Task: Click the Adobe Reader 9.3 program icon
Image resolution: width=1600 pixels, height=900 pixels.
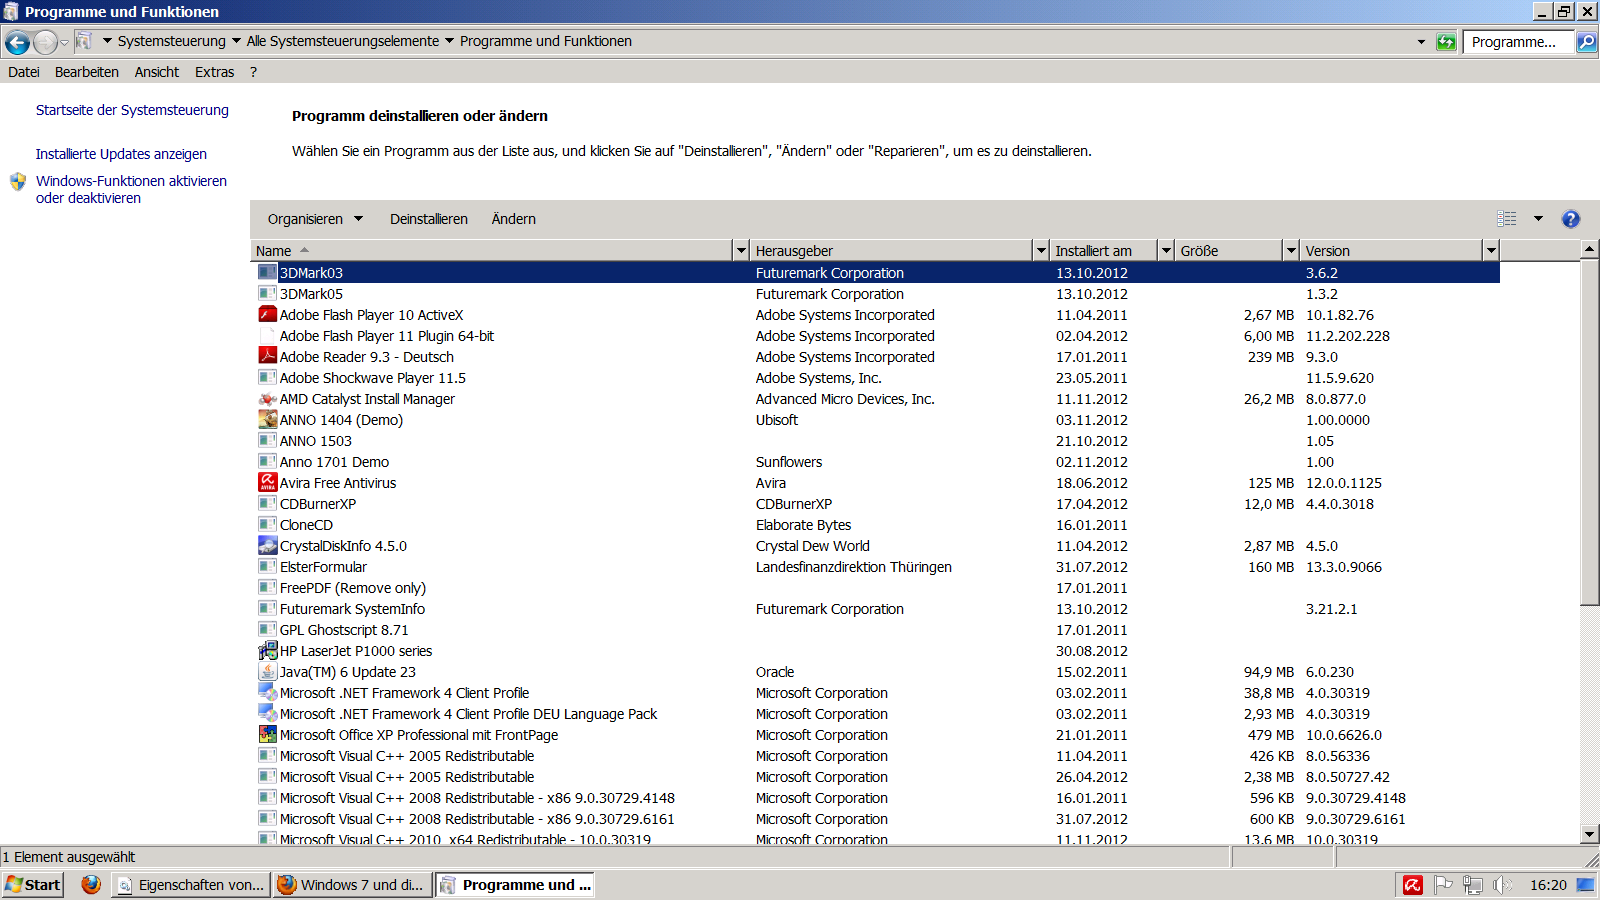Action: pyautogui.click(x=267, y=356)
